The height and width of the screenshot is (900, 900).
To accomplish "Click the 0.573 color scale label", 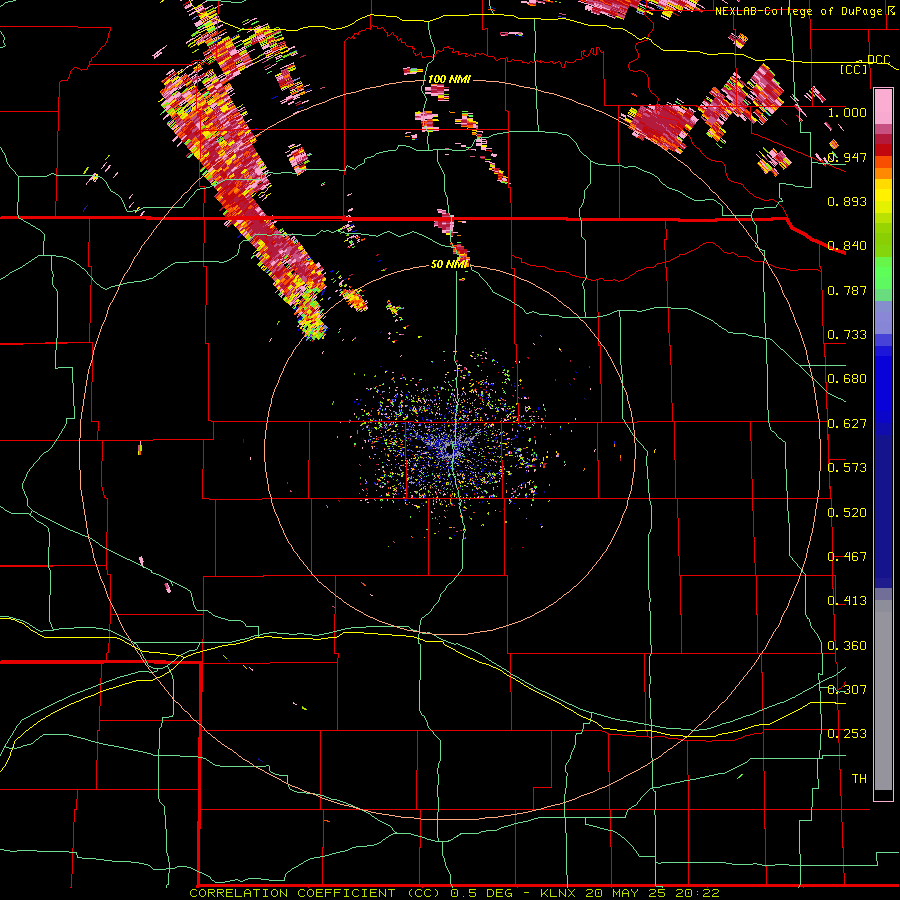I will pyautogui.click(x=847, y=468).
